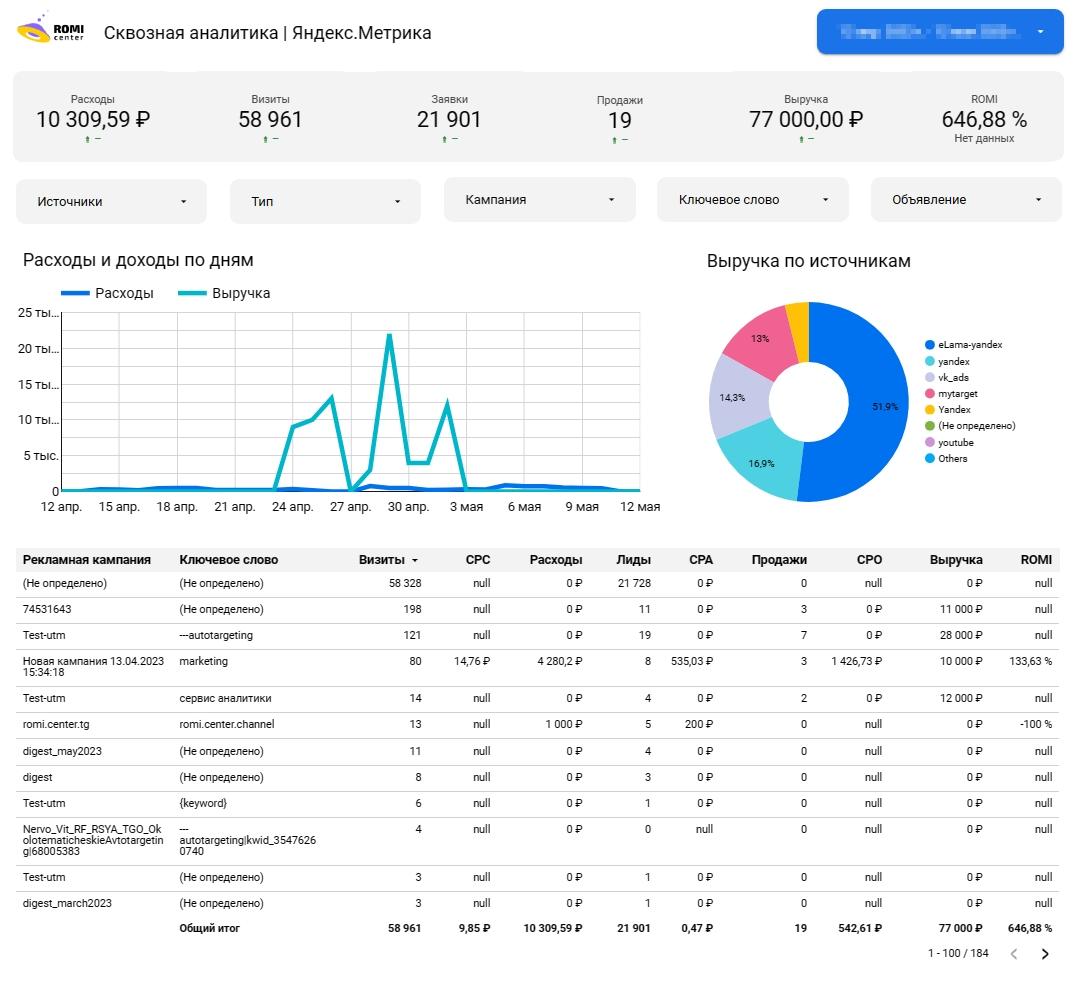Open the Кампания filter dropdown

539,200
